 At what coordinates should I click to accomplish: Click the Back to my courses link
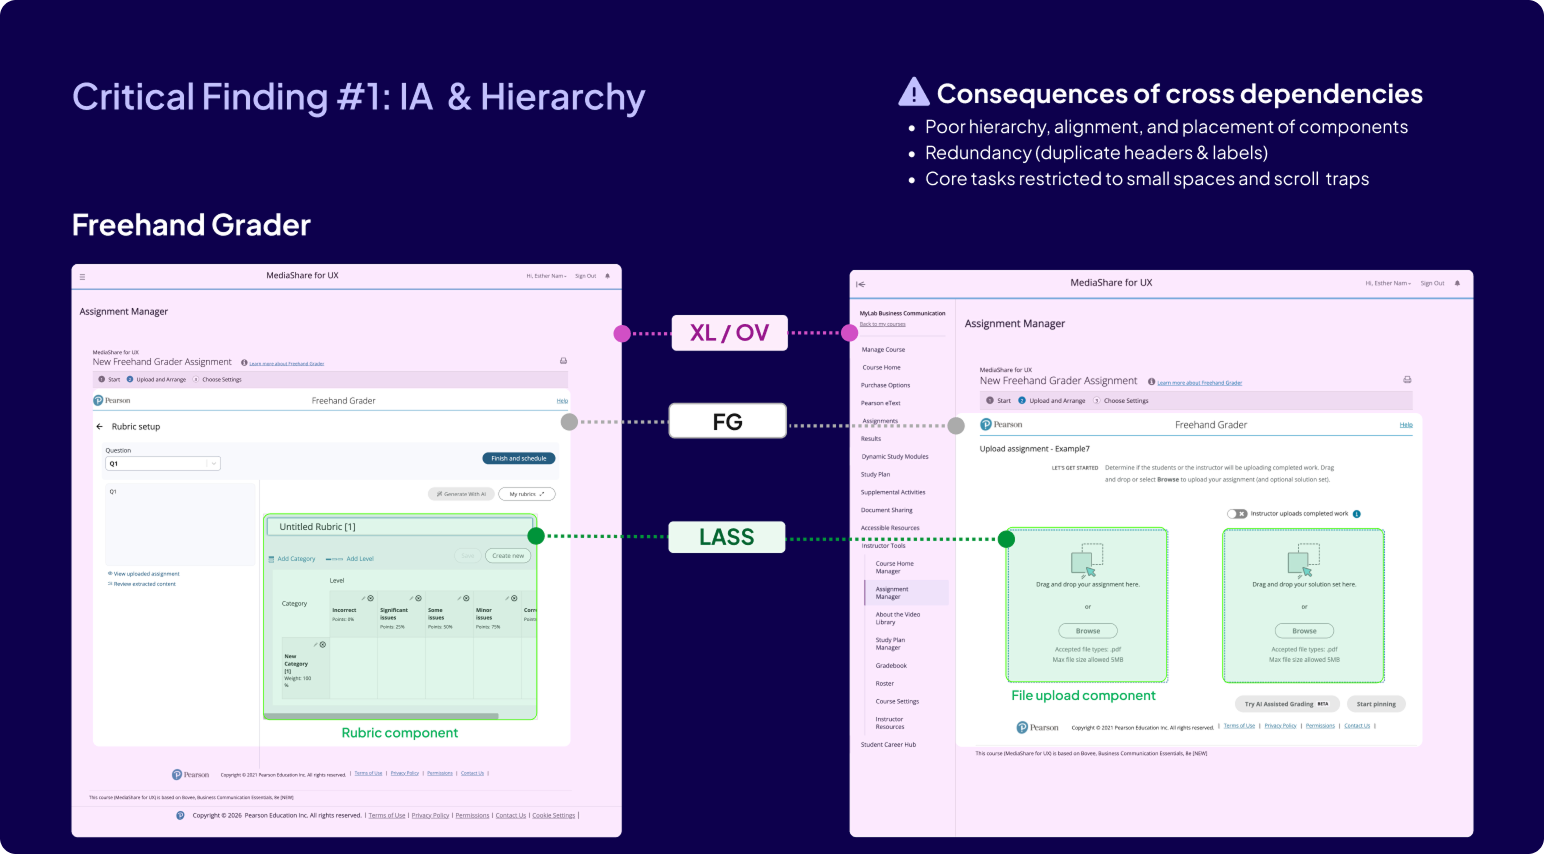[x=882, y=324]
